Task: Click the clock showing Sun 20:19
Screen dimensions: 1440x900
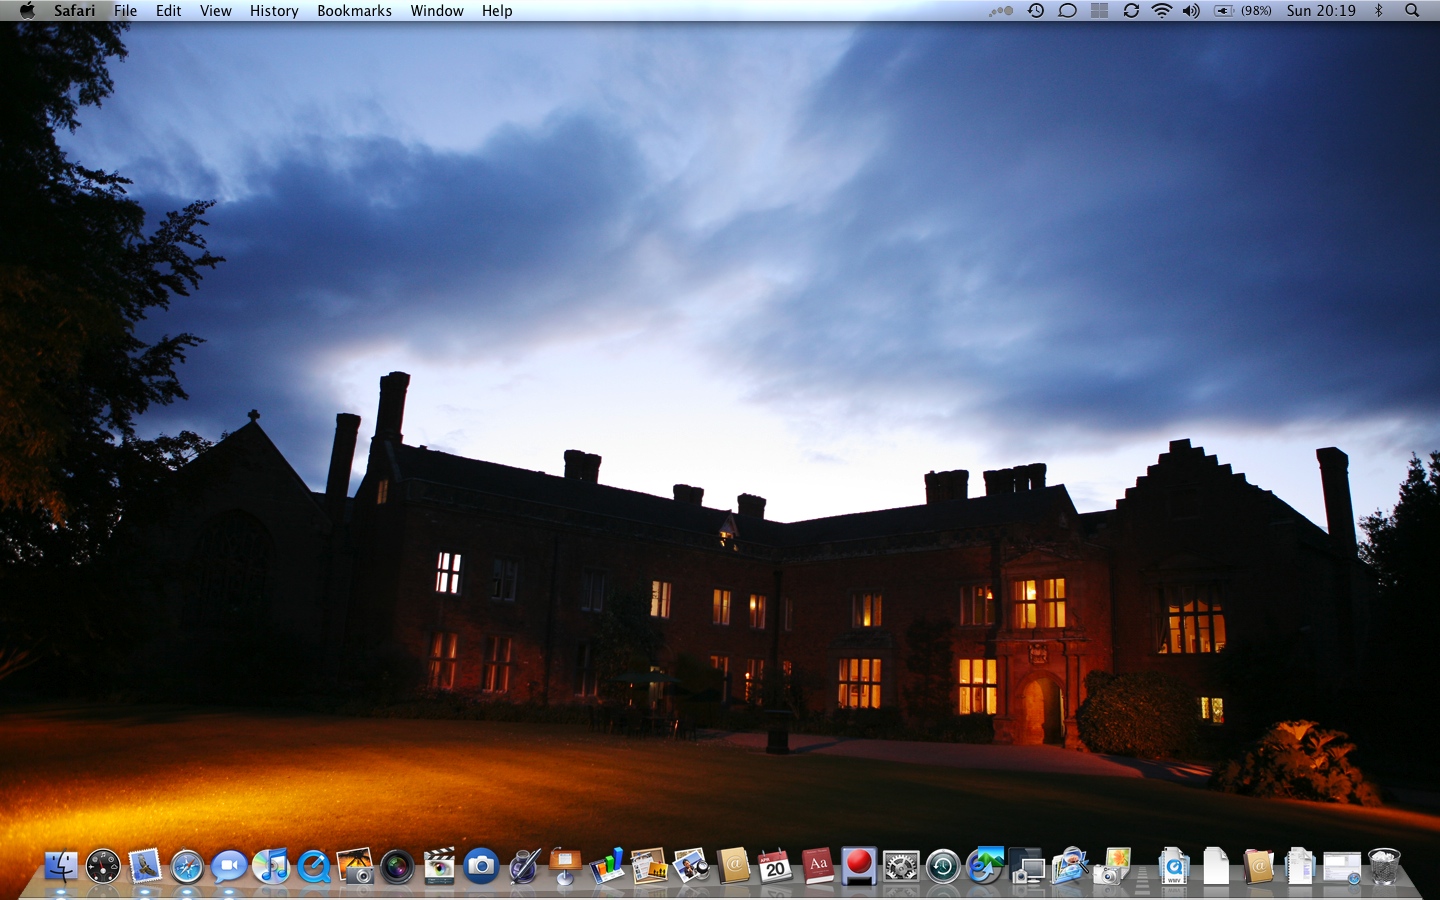Action: coord(1321,11)
